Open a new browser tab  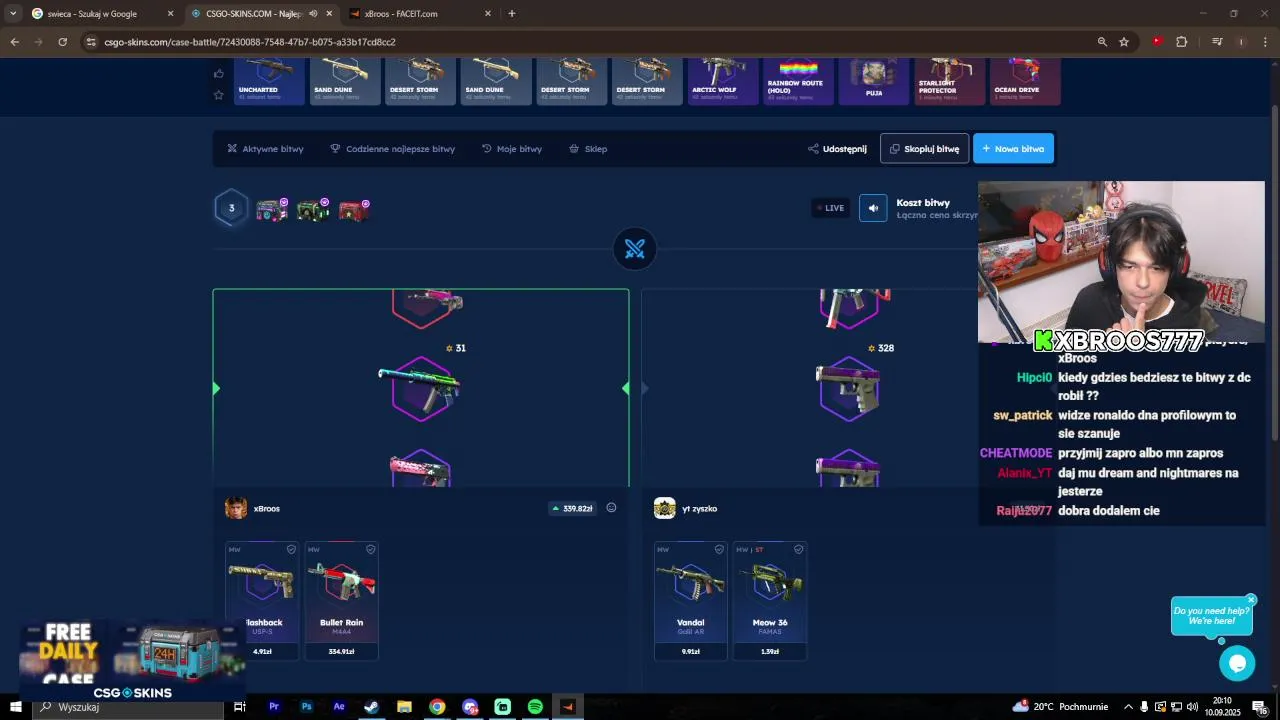click(512, 14)
